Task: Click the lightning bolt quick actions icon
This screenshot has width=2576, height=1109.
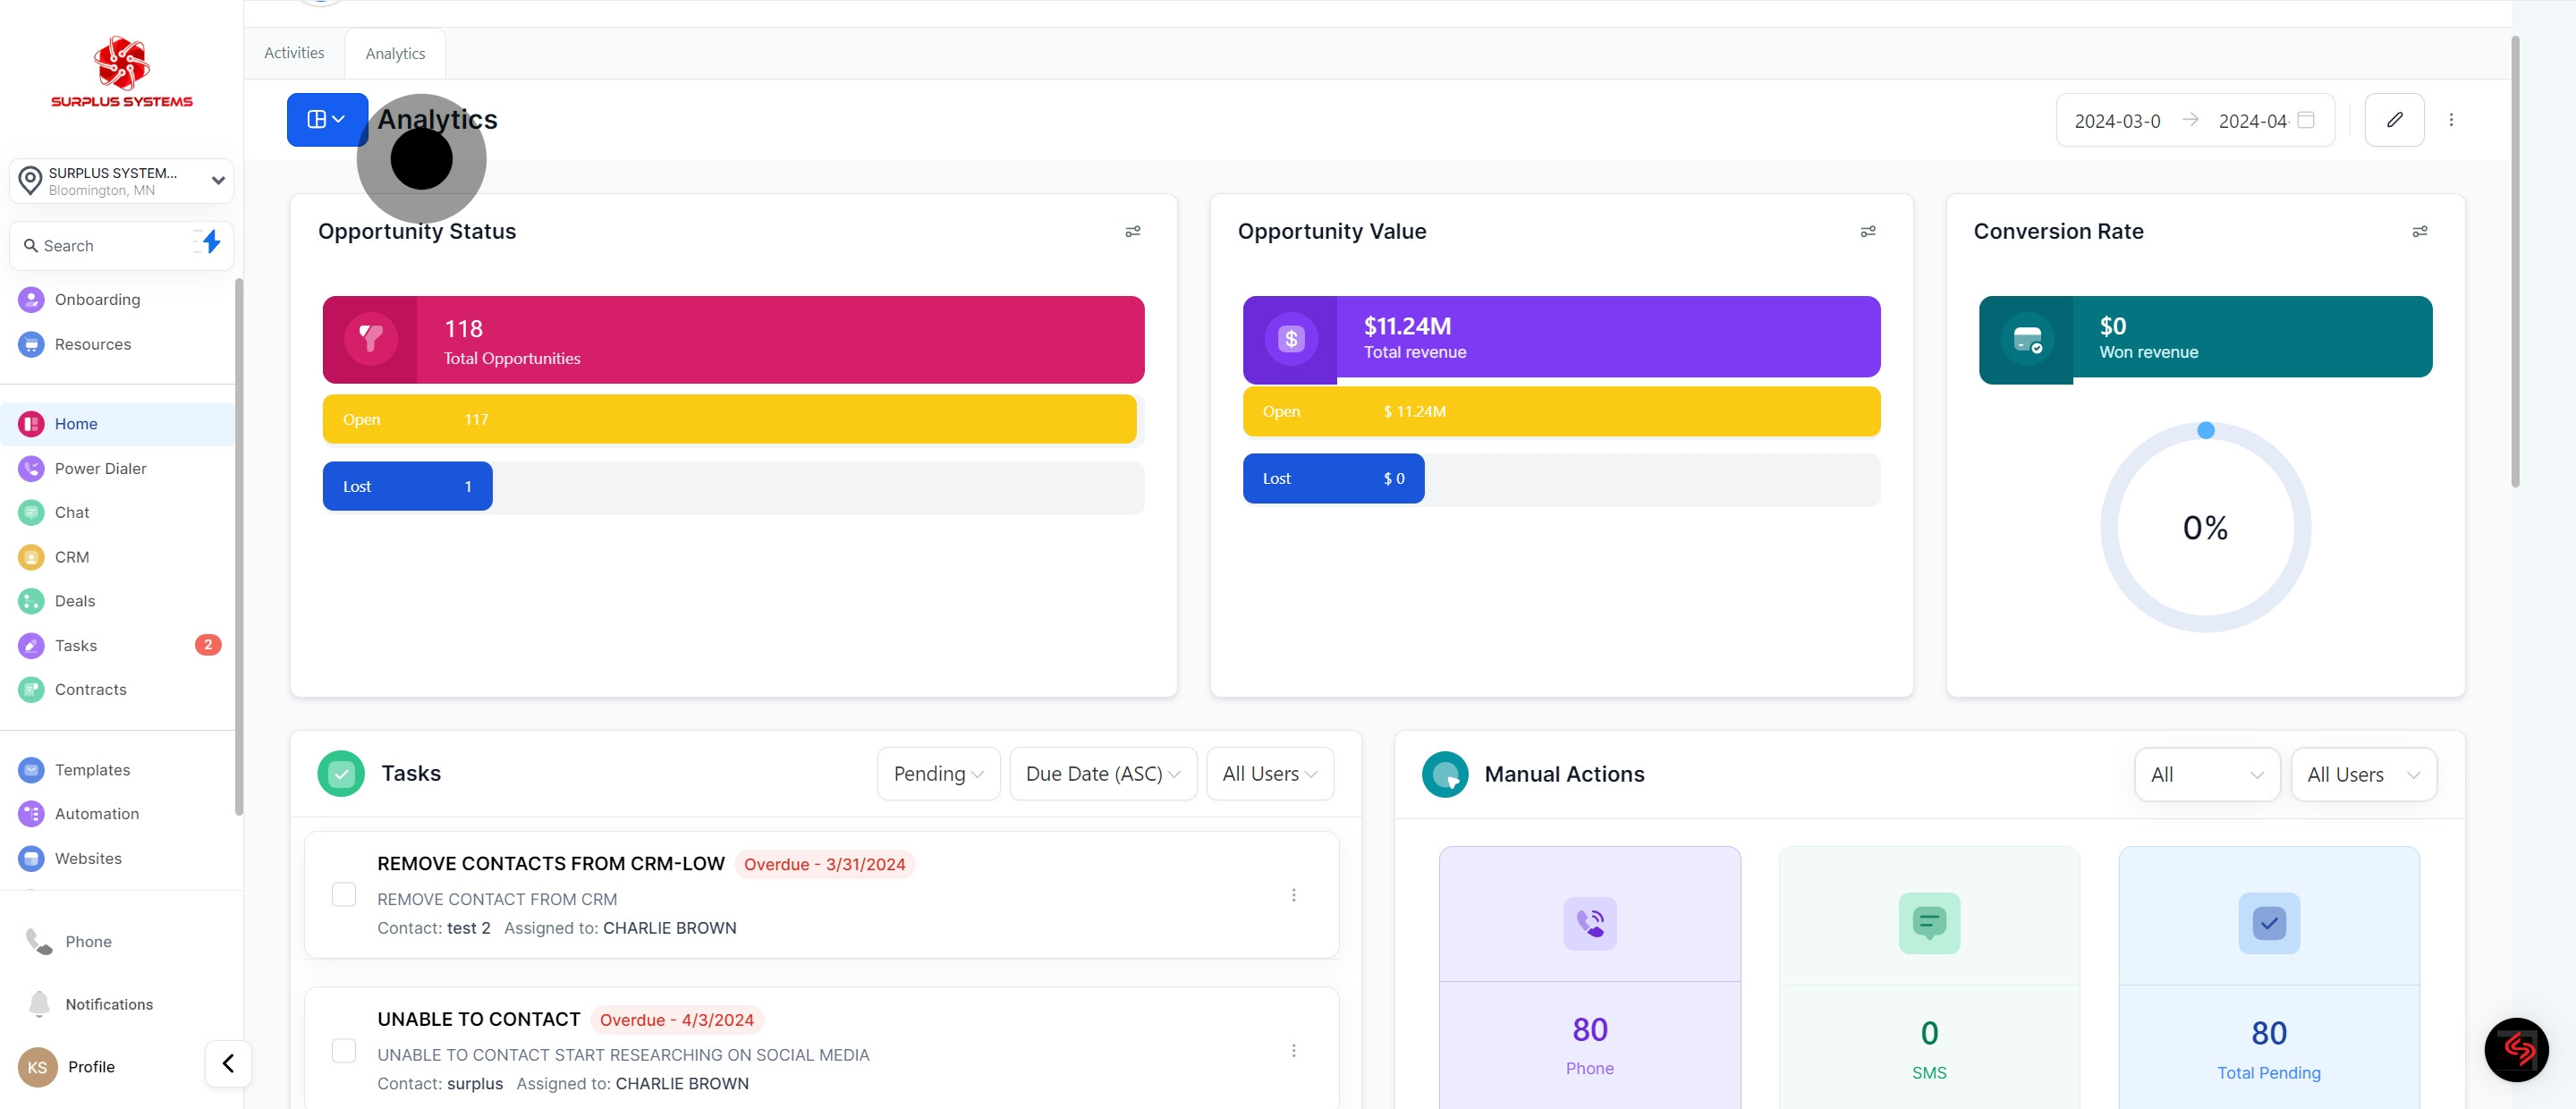Action: point(210,242)
